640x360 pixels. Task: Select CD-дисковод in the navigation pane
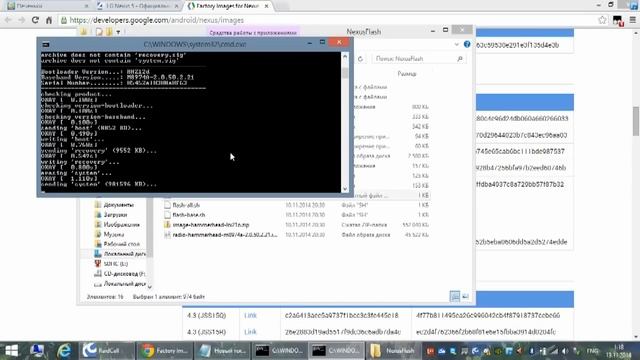coord(124,274)
